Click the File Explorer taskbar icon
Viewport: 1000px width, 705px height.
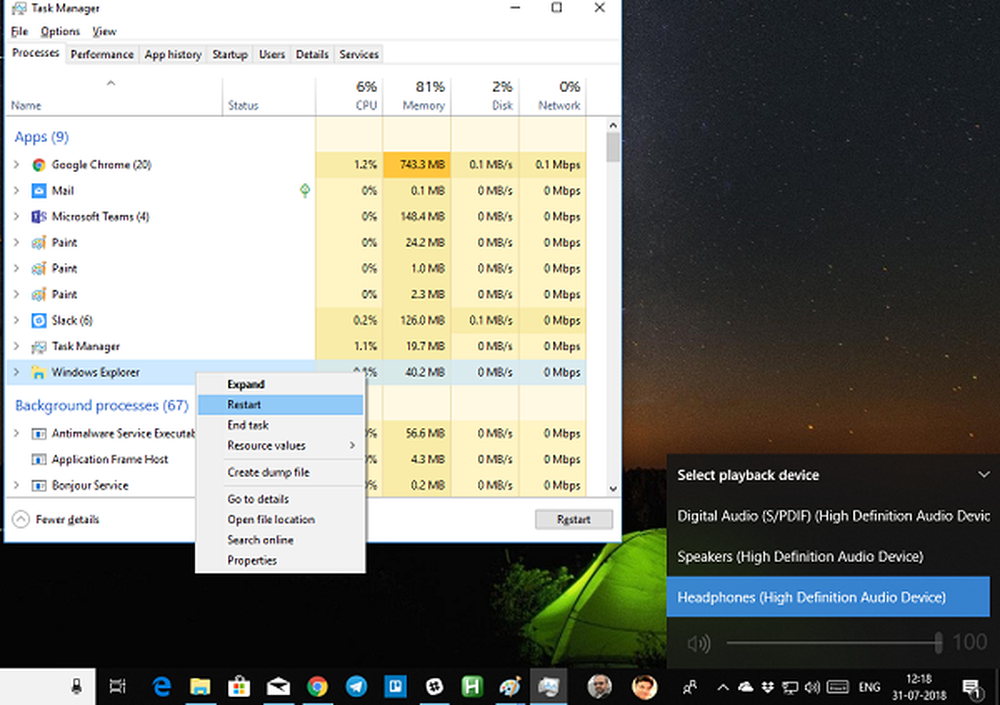(200, 686)
